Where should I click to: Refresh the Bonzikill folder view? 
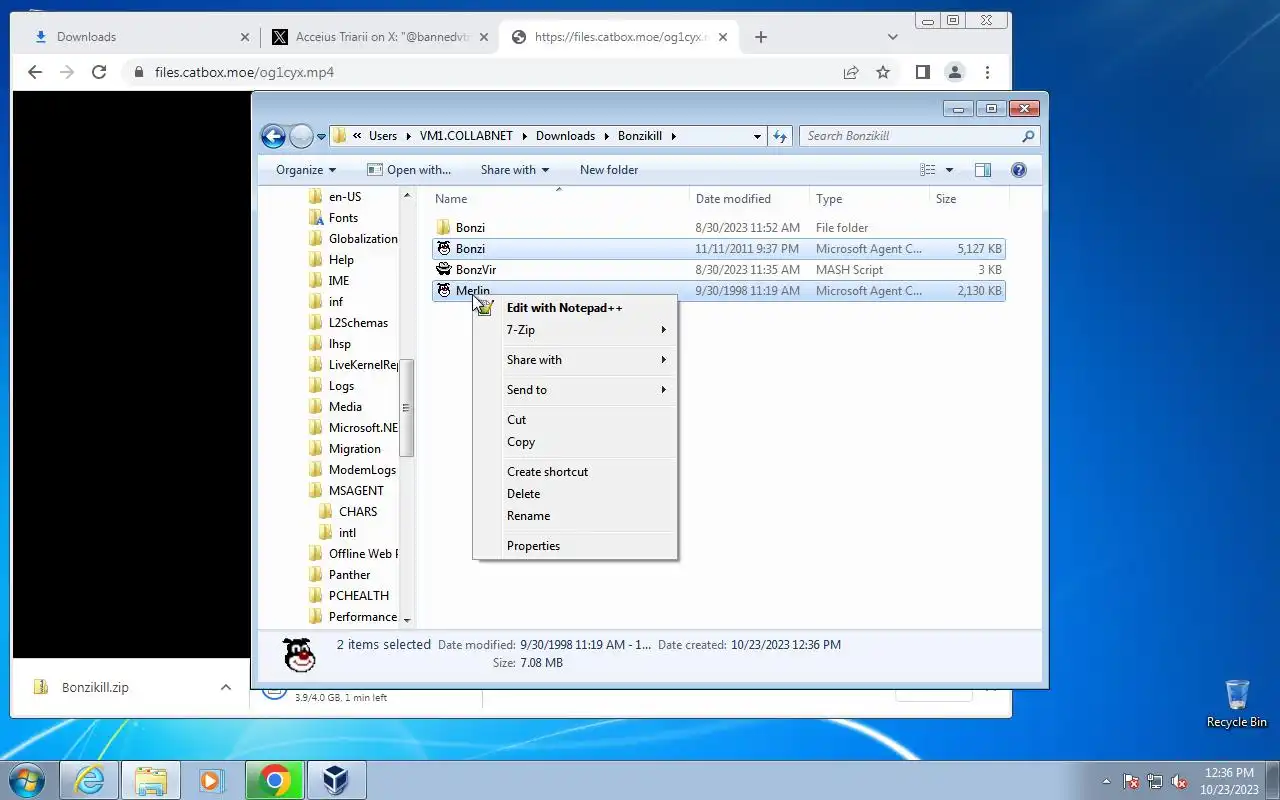click(x=780, y=136)
